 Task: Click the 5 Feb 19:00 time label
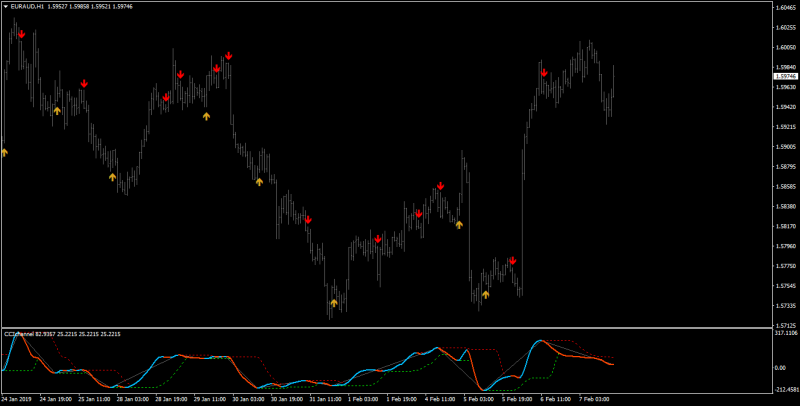(x=518, y=399)
